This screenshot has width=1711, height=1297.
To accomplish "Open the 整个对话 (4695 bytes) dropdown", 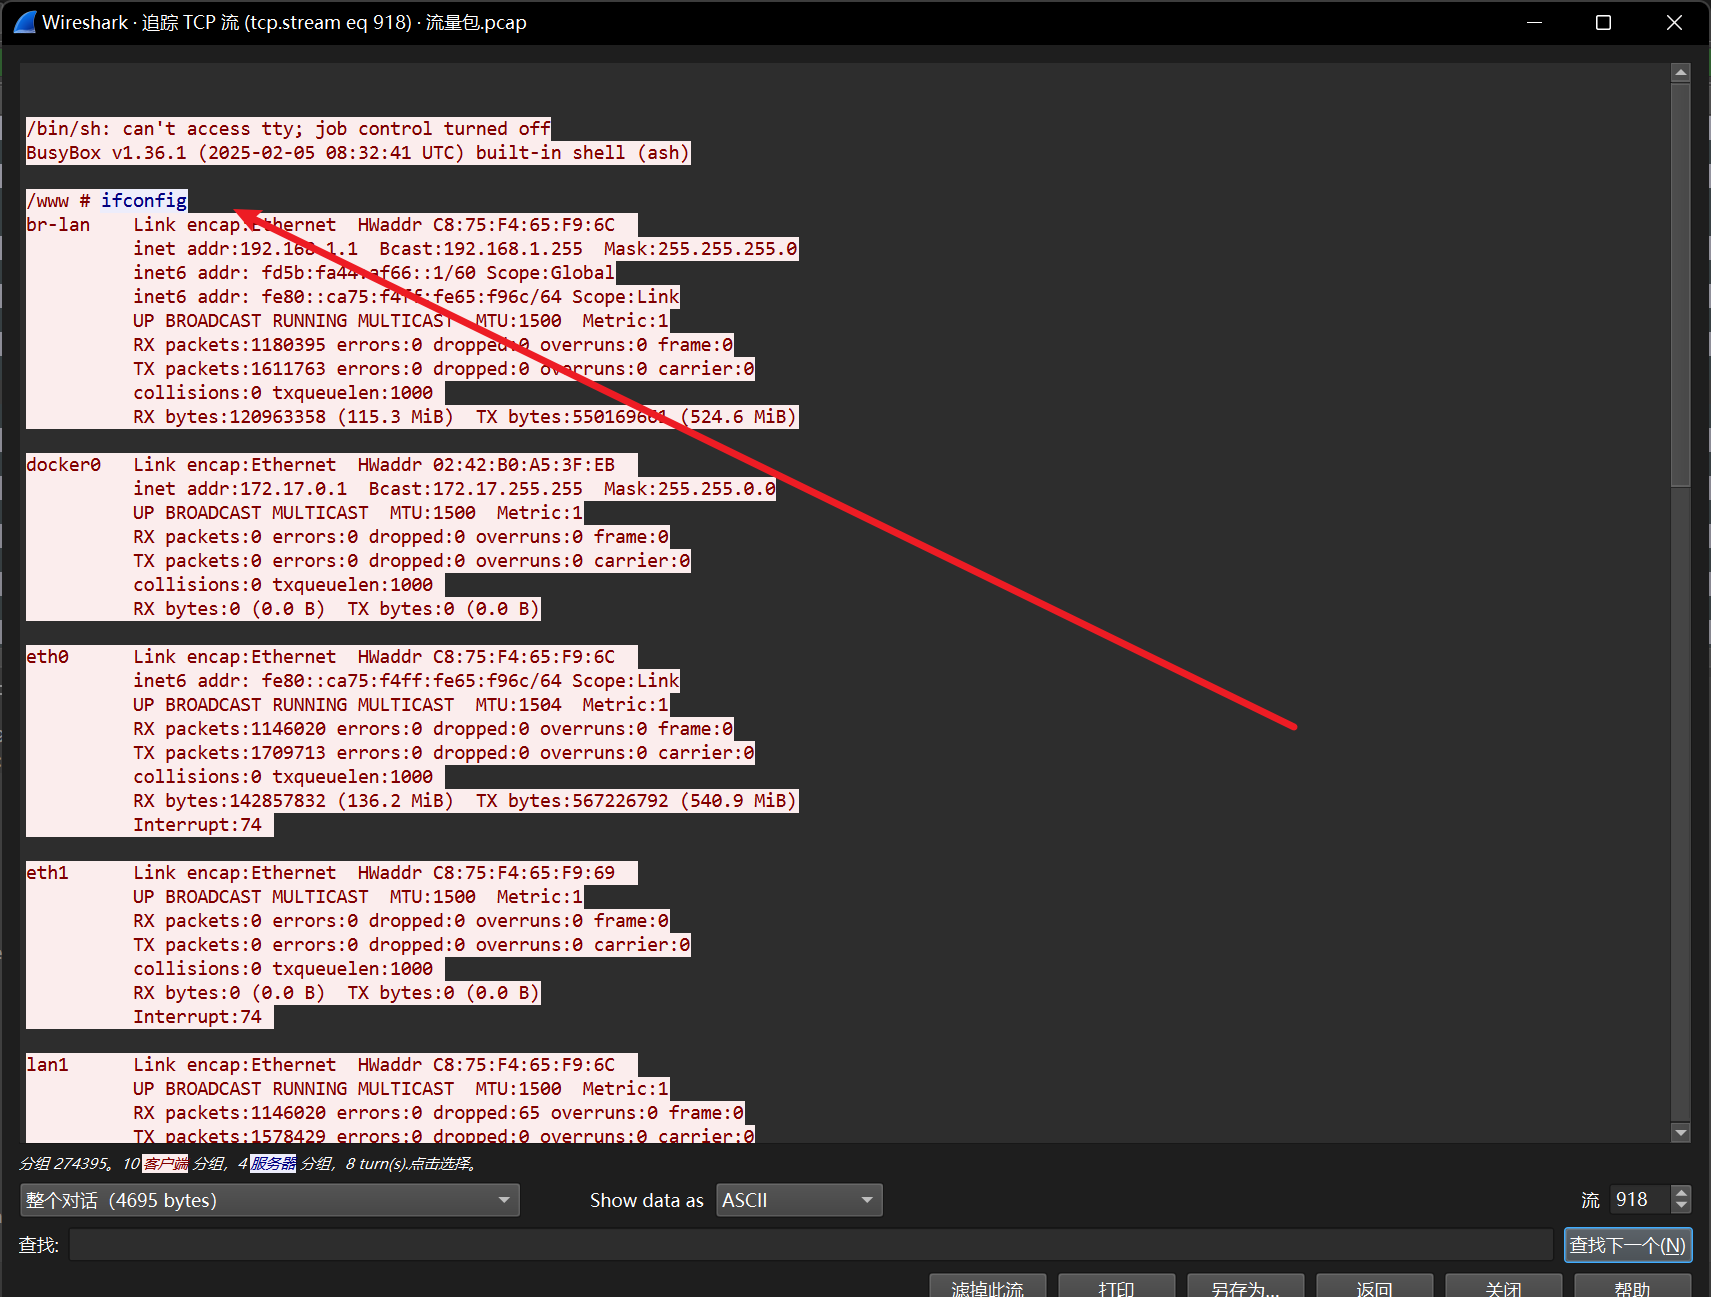I will [269, 1200].
